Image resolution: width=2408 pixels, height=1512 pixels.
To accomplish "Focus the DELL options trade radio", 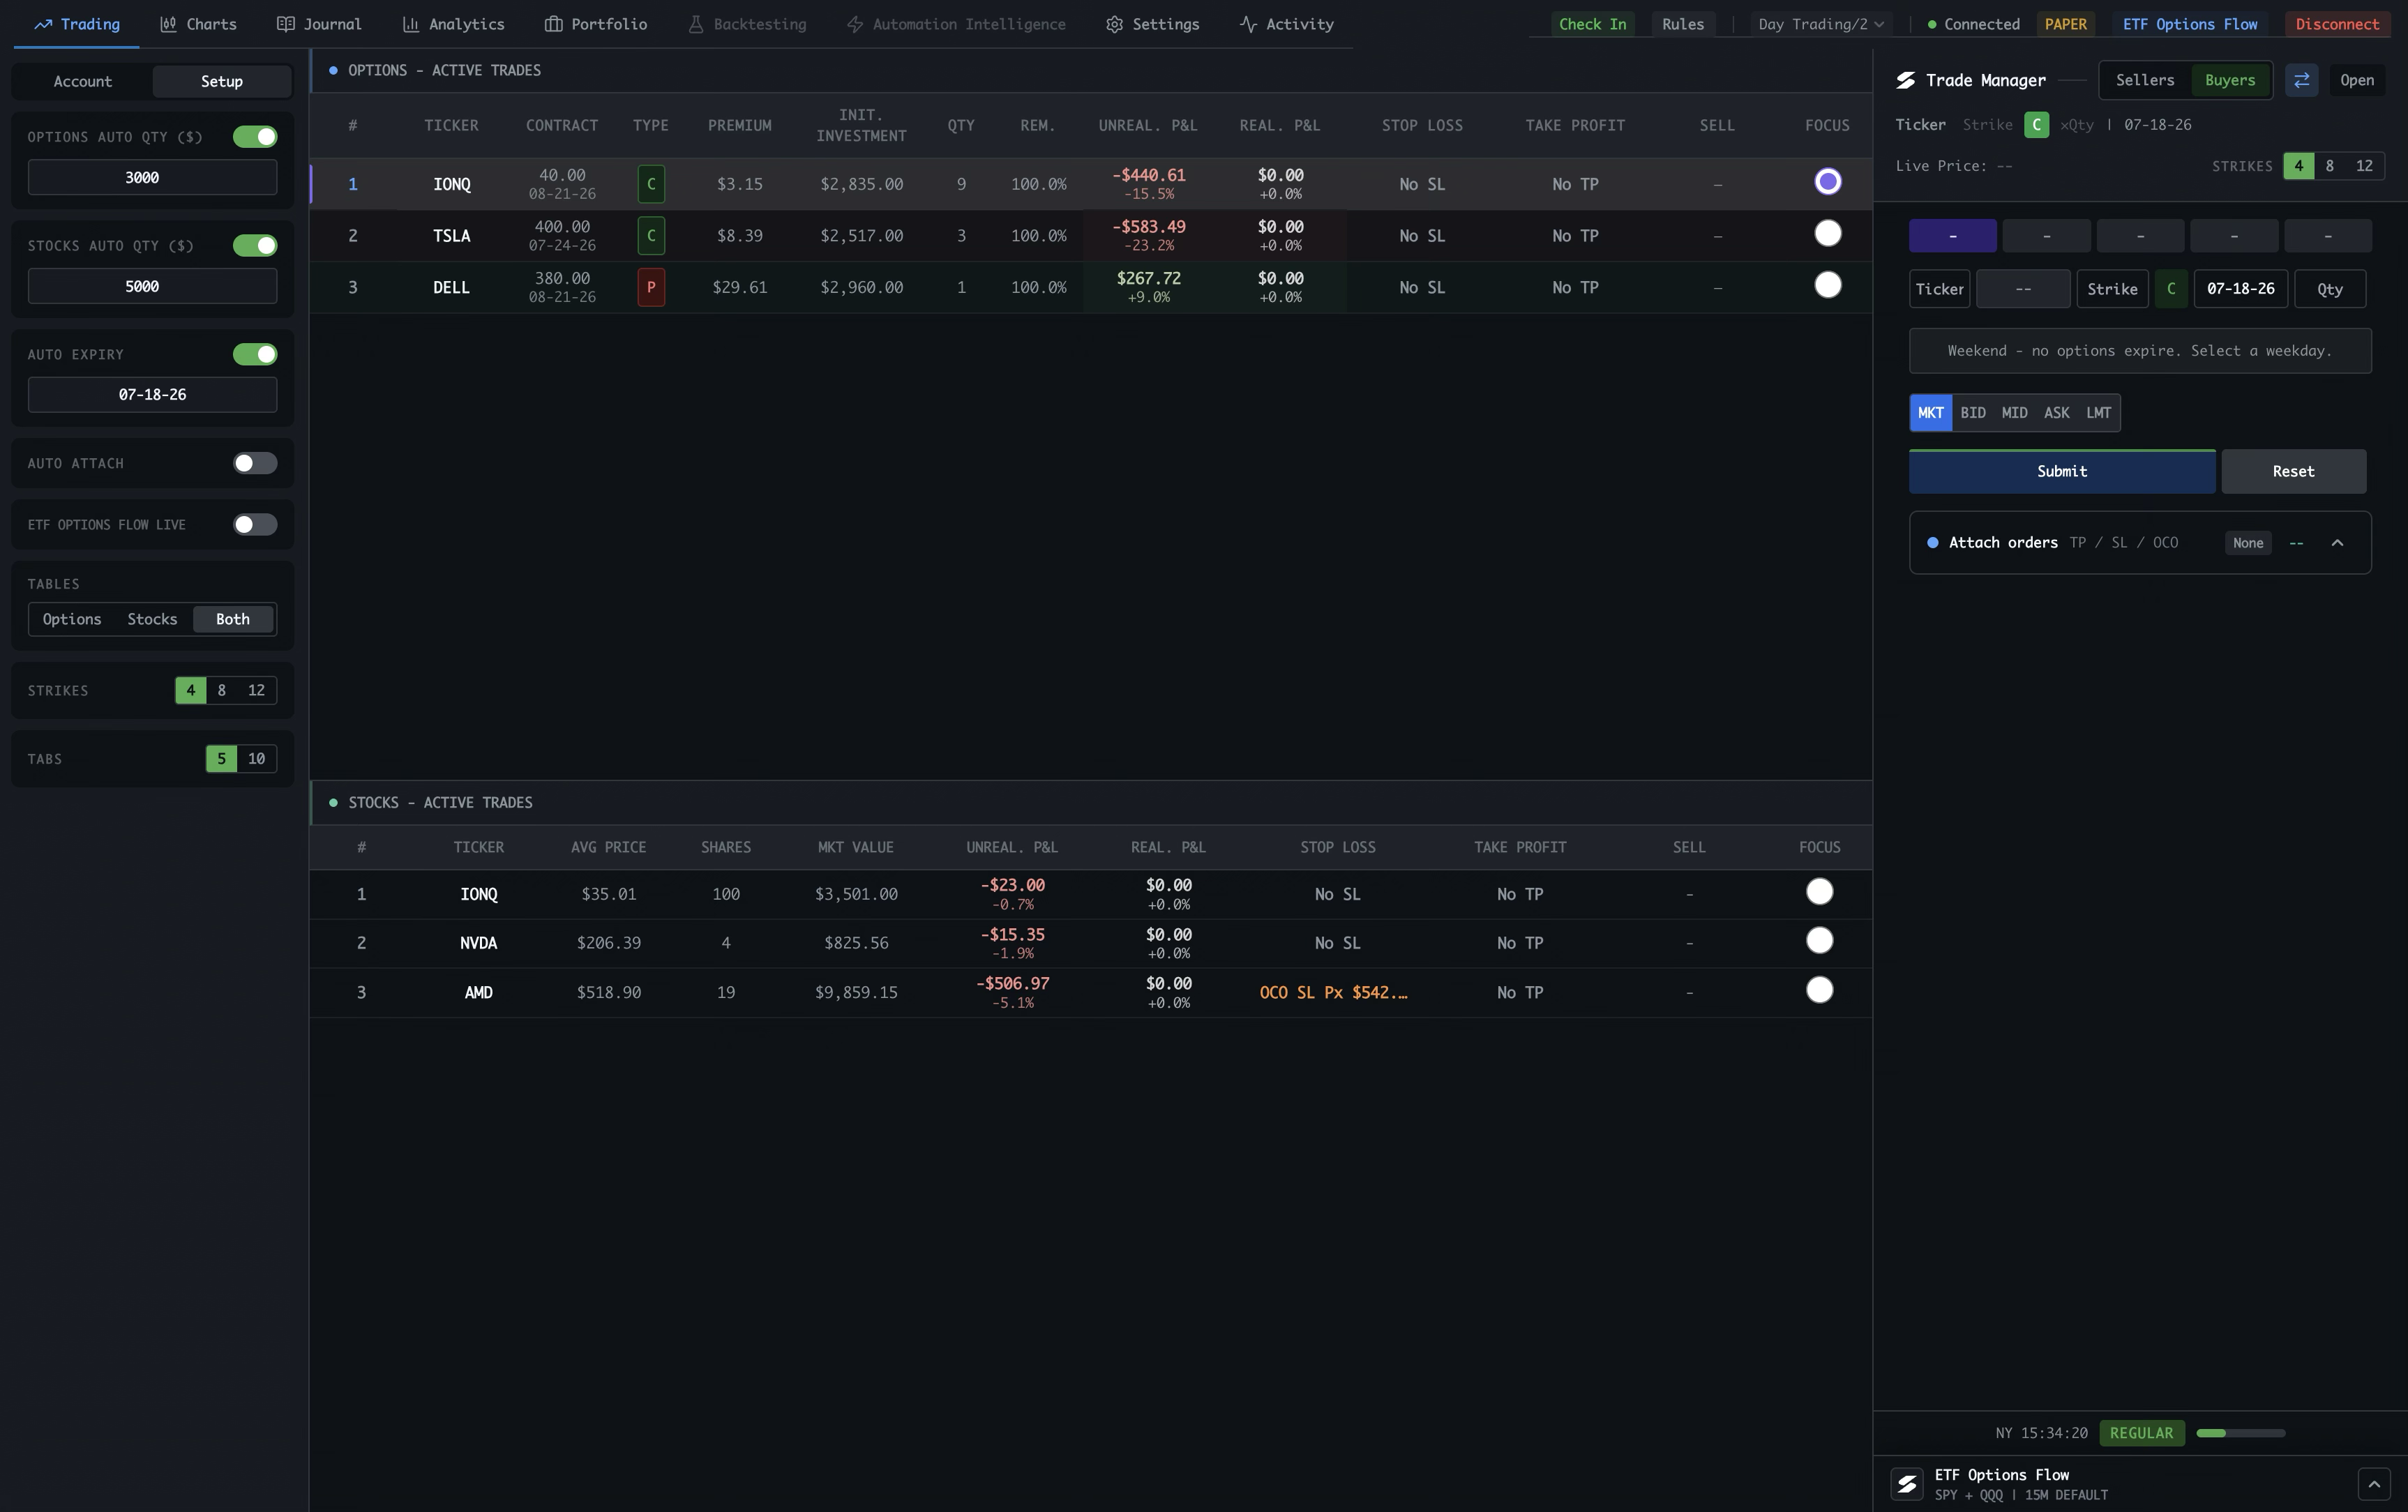I will pyautogui.click(x=1827, y=285).
